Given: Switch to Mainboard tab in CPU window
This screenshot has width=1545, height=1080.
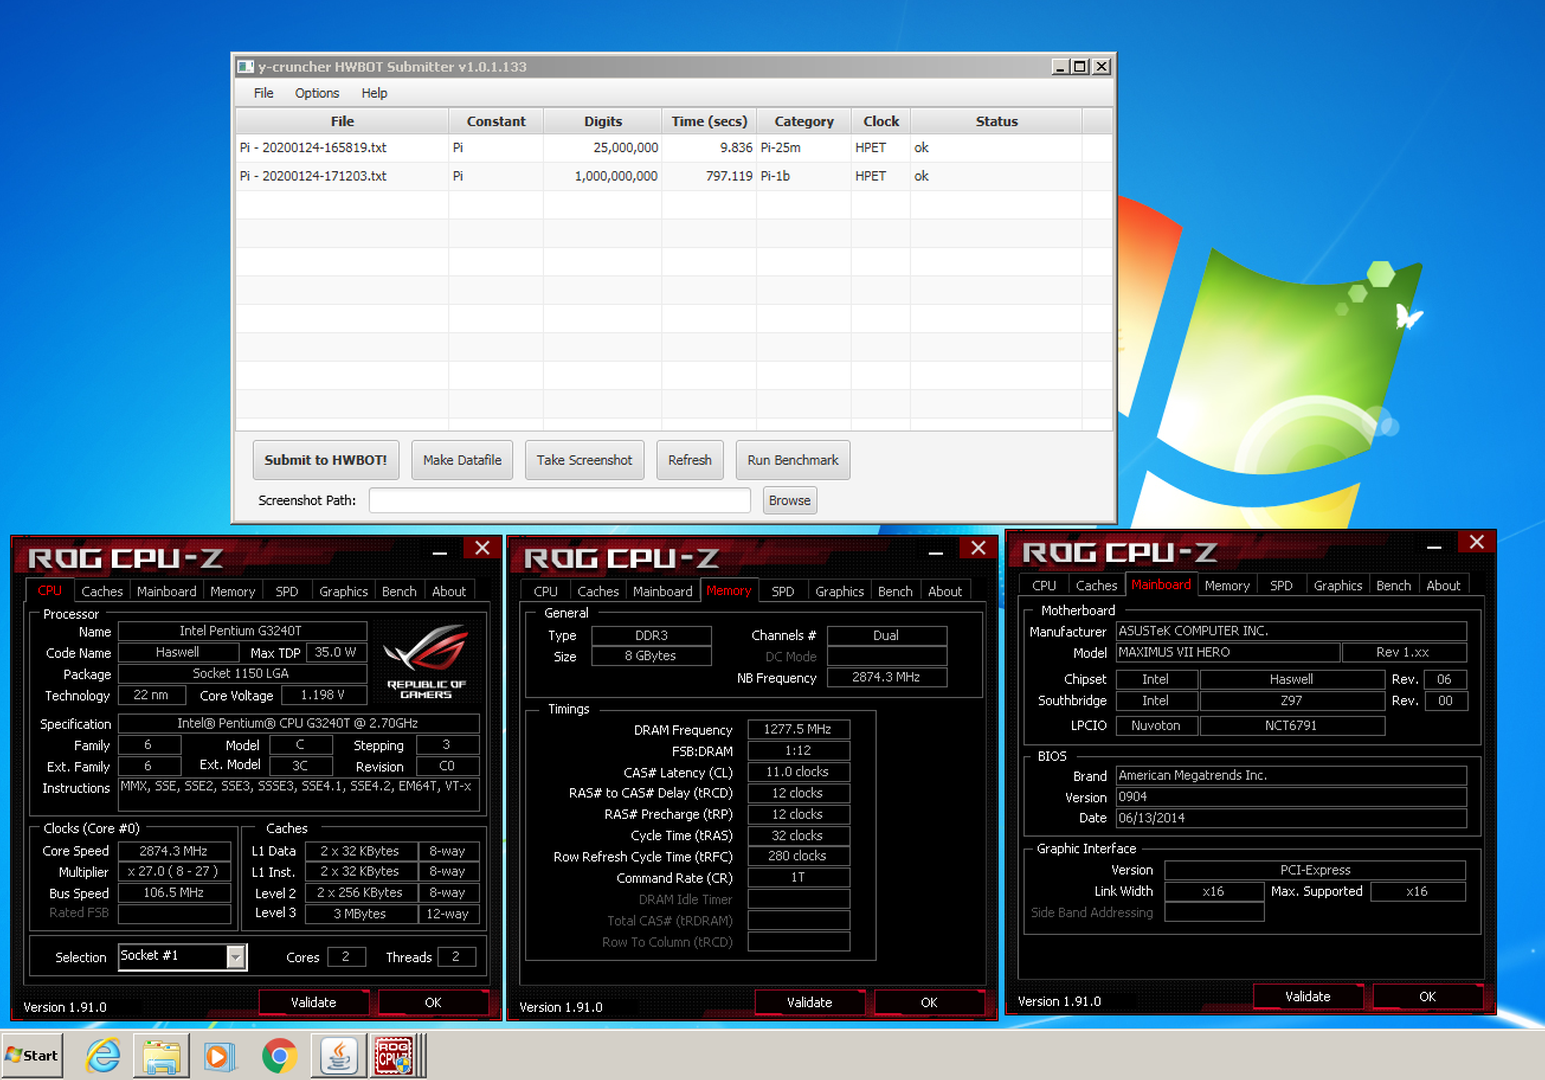Looking at the screenshot, I should point(166,591).
